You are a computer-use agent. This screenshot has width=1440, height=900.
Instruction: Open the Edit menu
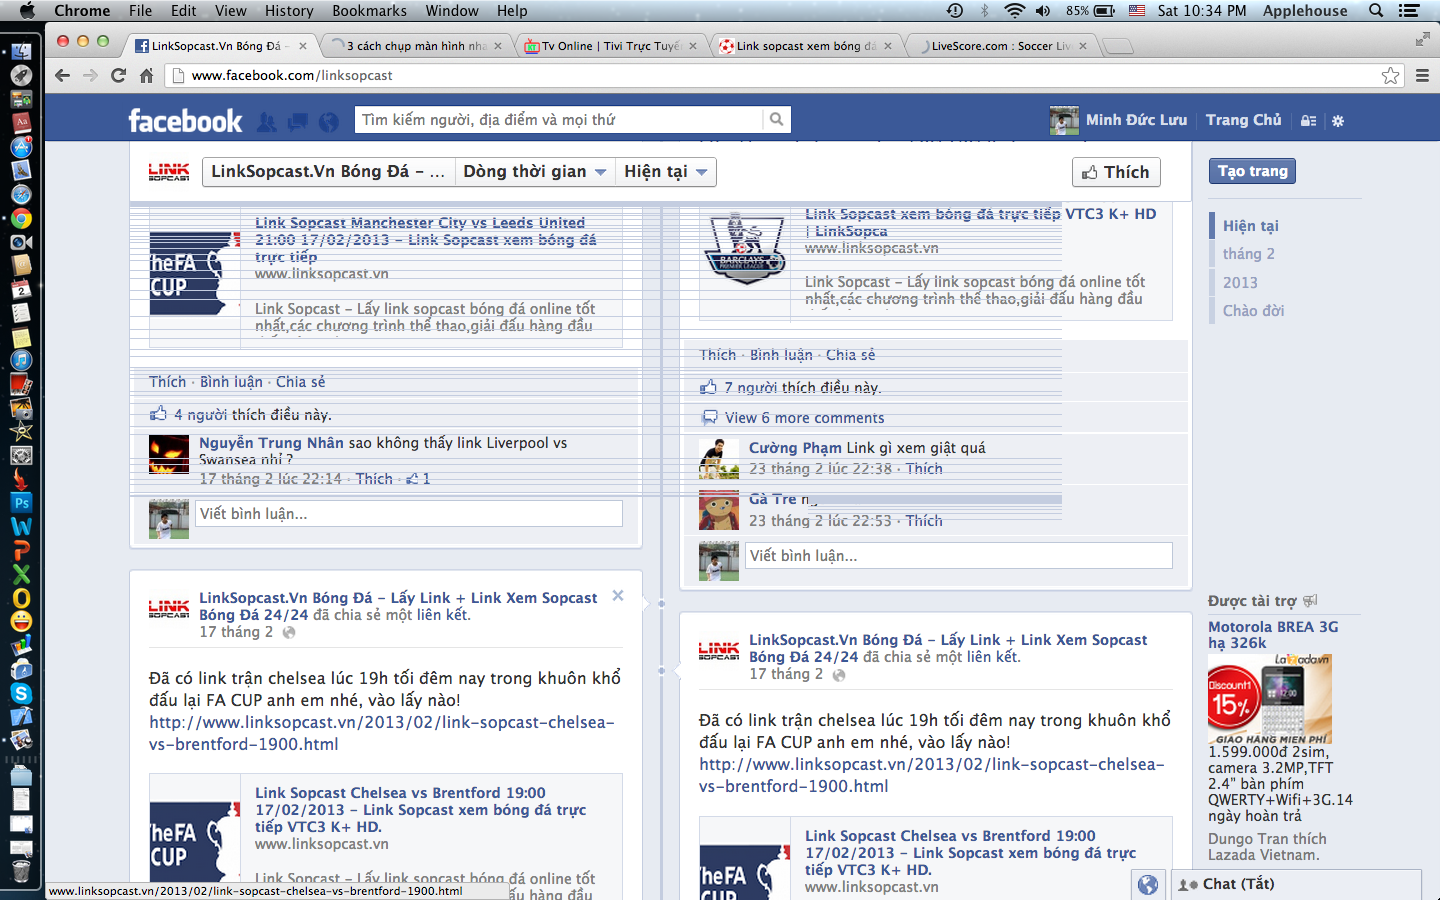point(183,11)
